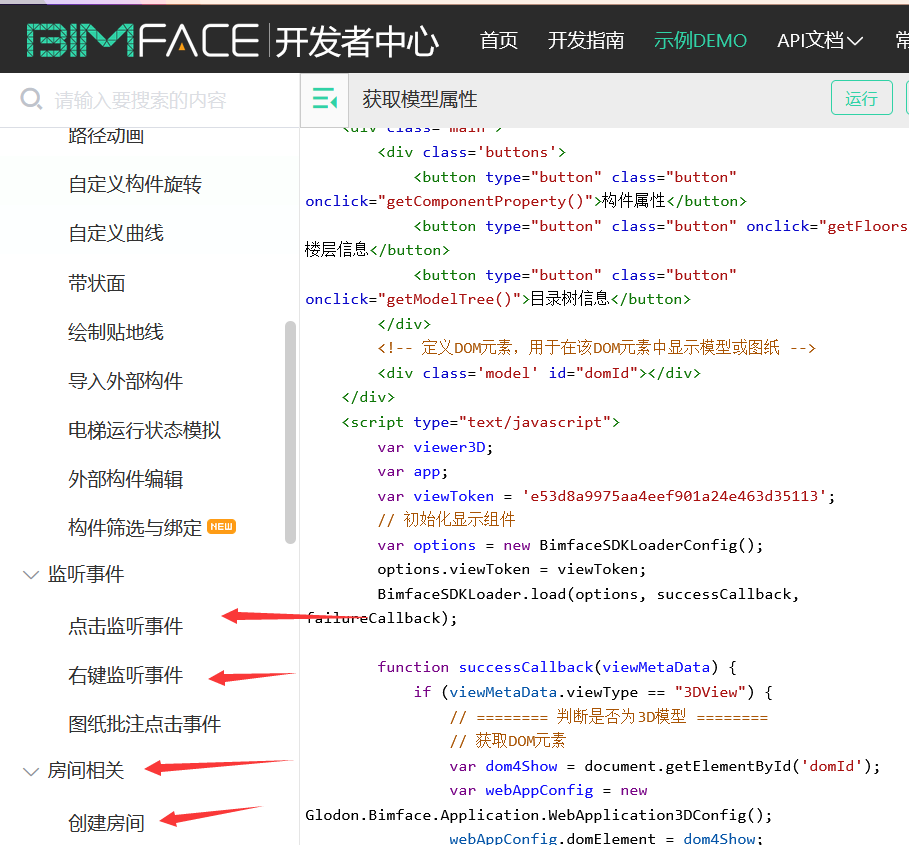Select 开发指南 in the top navigation

pyautogui.click(x=586, y=40)
